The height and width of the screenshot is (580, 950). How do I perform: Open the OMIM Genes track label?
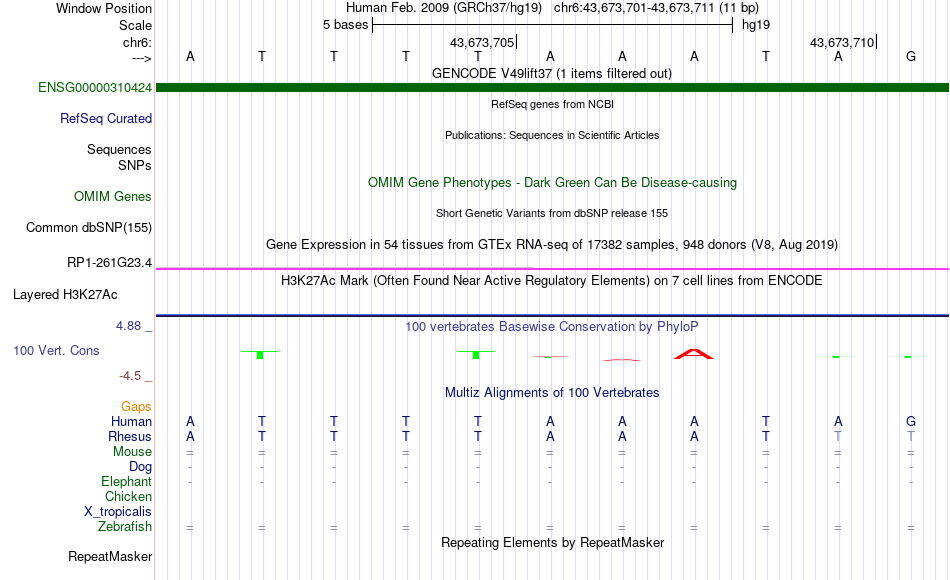point(113,196)
